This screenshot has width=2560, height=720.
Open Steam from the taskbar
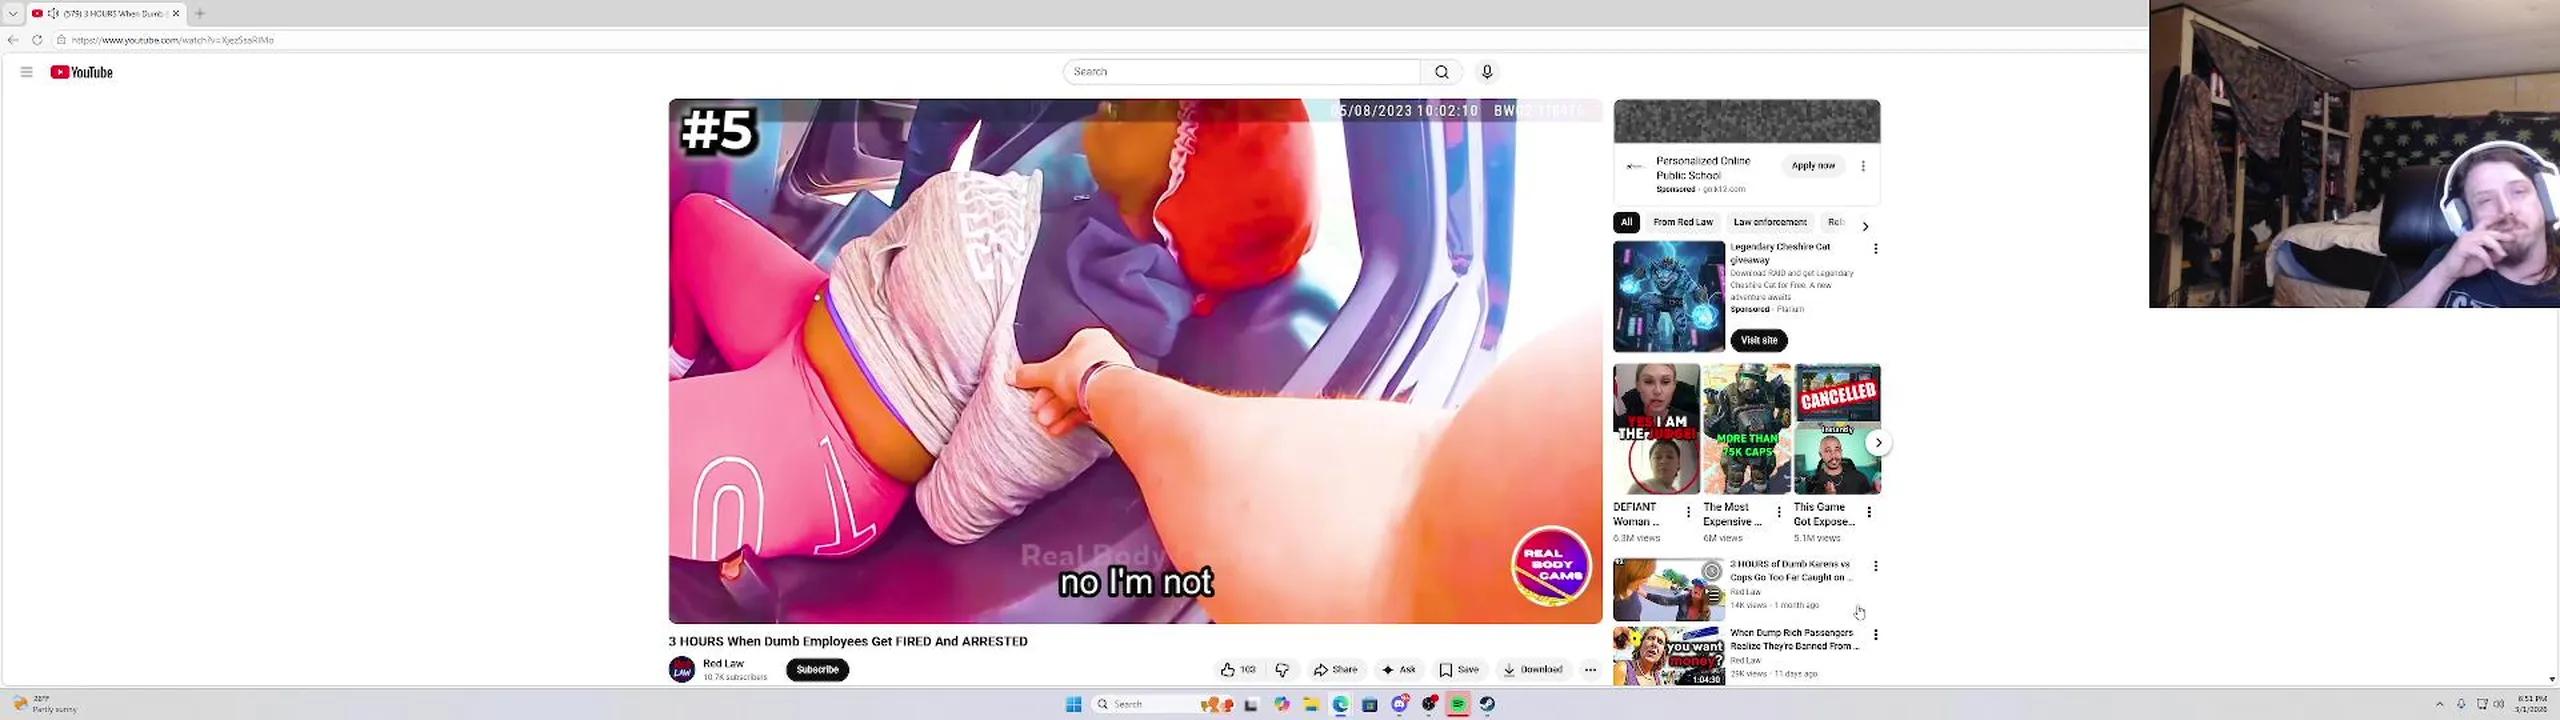(x=1487, y=704)
